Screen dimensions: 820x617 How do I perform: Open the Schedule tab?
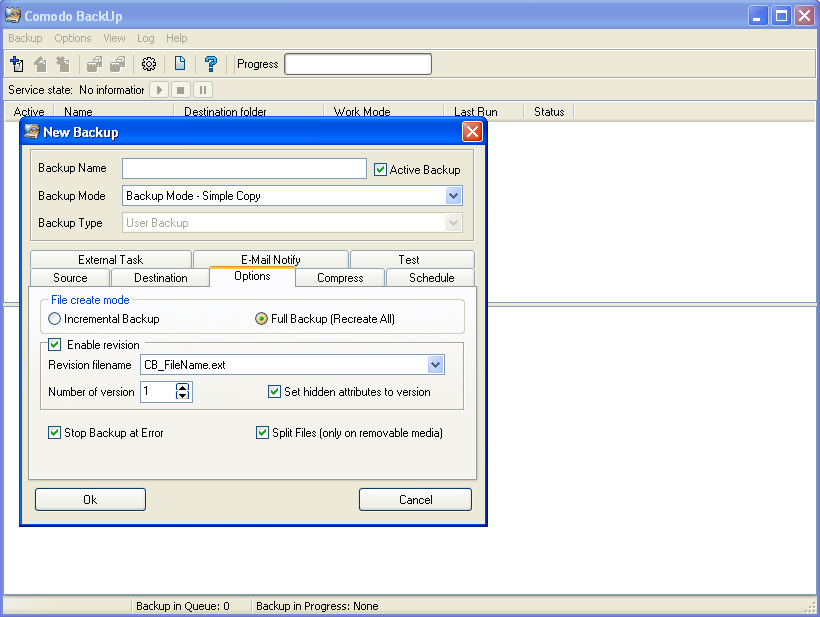(431, 278)
